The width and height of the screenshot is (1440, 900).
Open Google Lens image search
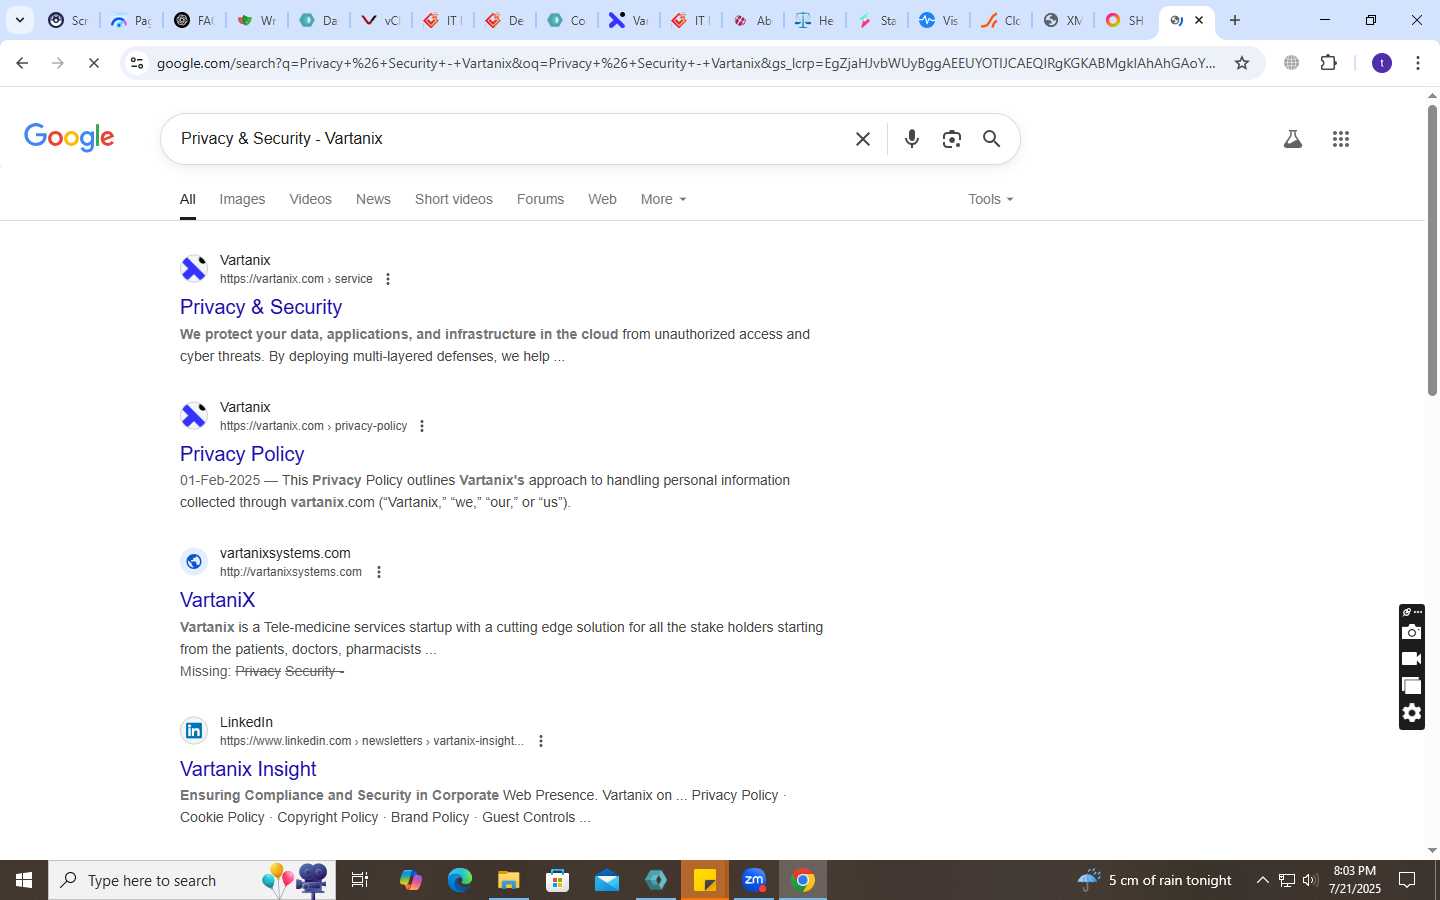coord(952,139)
